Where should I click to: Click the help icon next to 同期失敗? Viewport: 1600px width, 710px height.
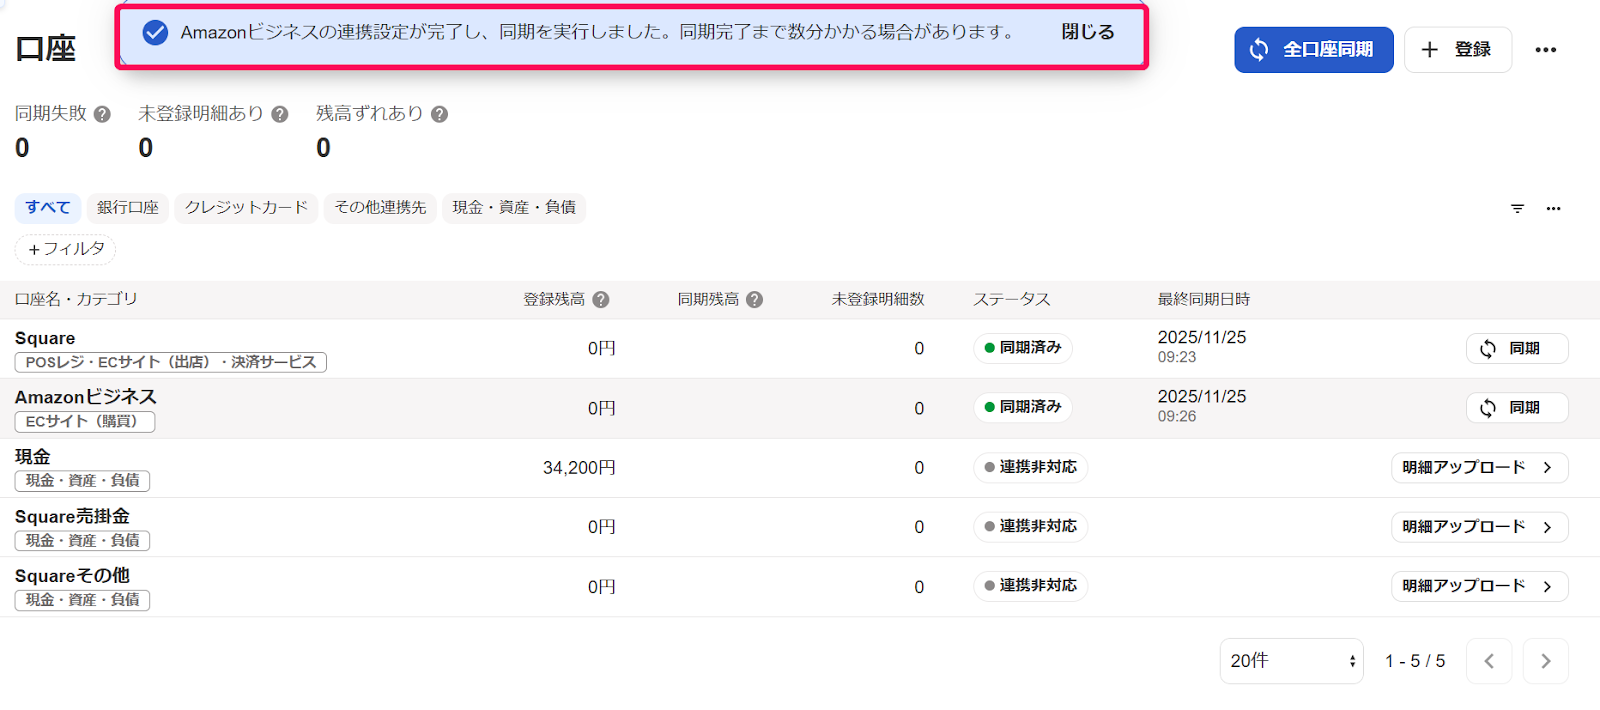(x=102, y=115)
